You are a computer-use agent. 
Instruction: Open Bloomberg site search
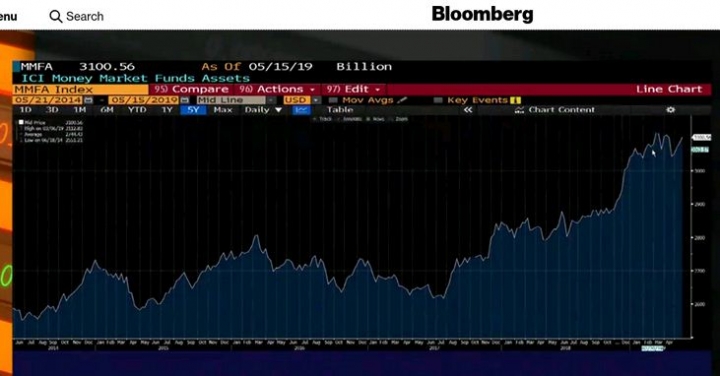tap(76, 17)
